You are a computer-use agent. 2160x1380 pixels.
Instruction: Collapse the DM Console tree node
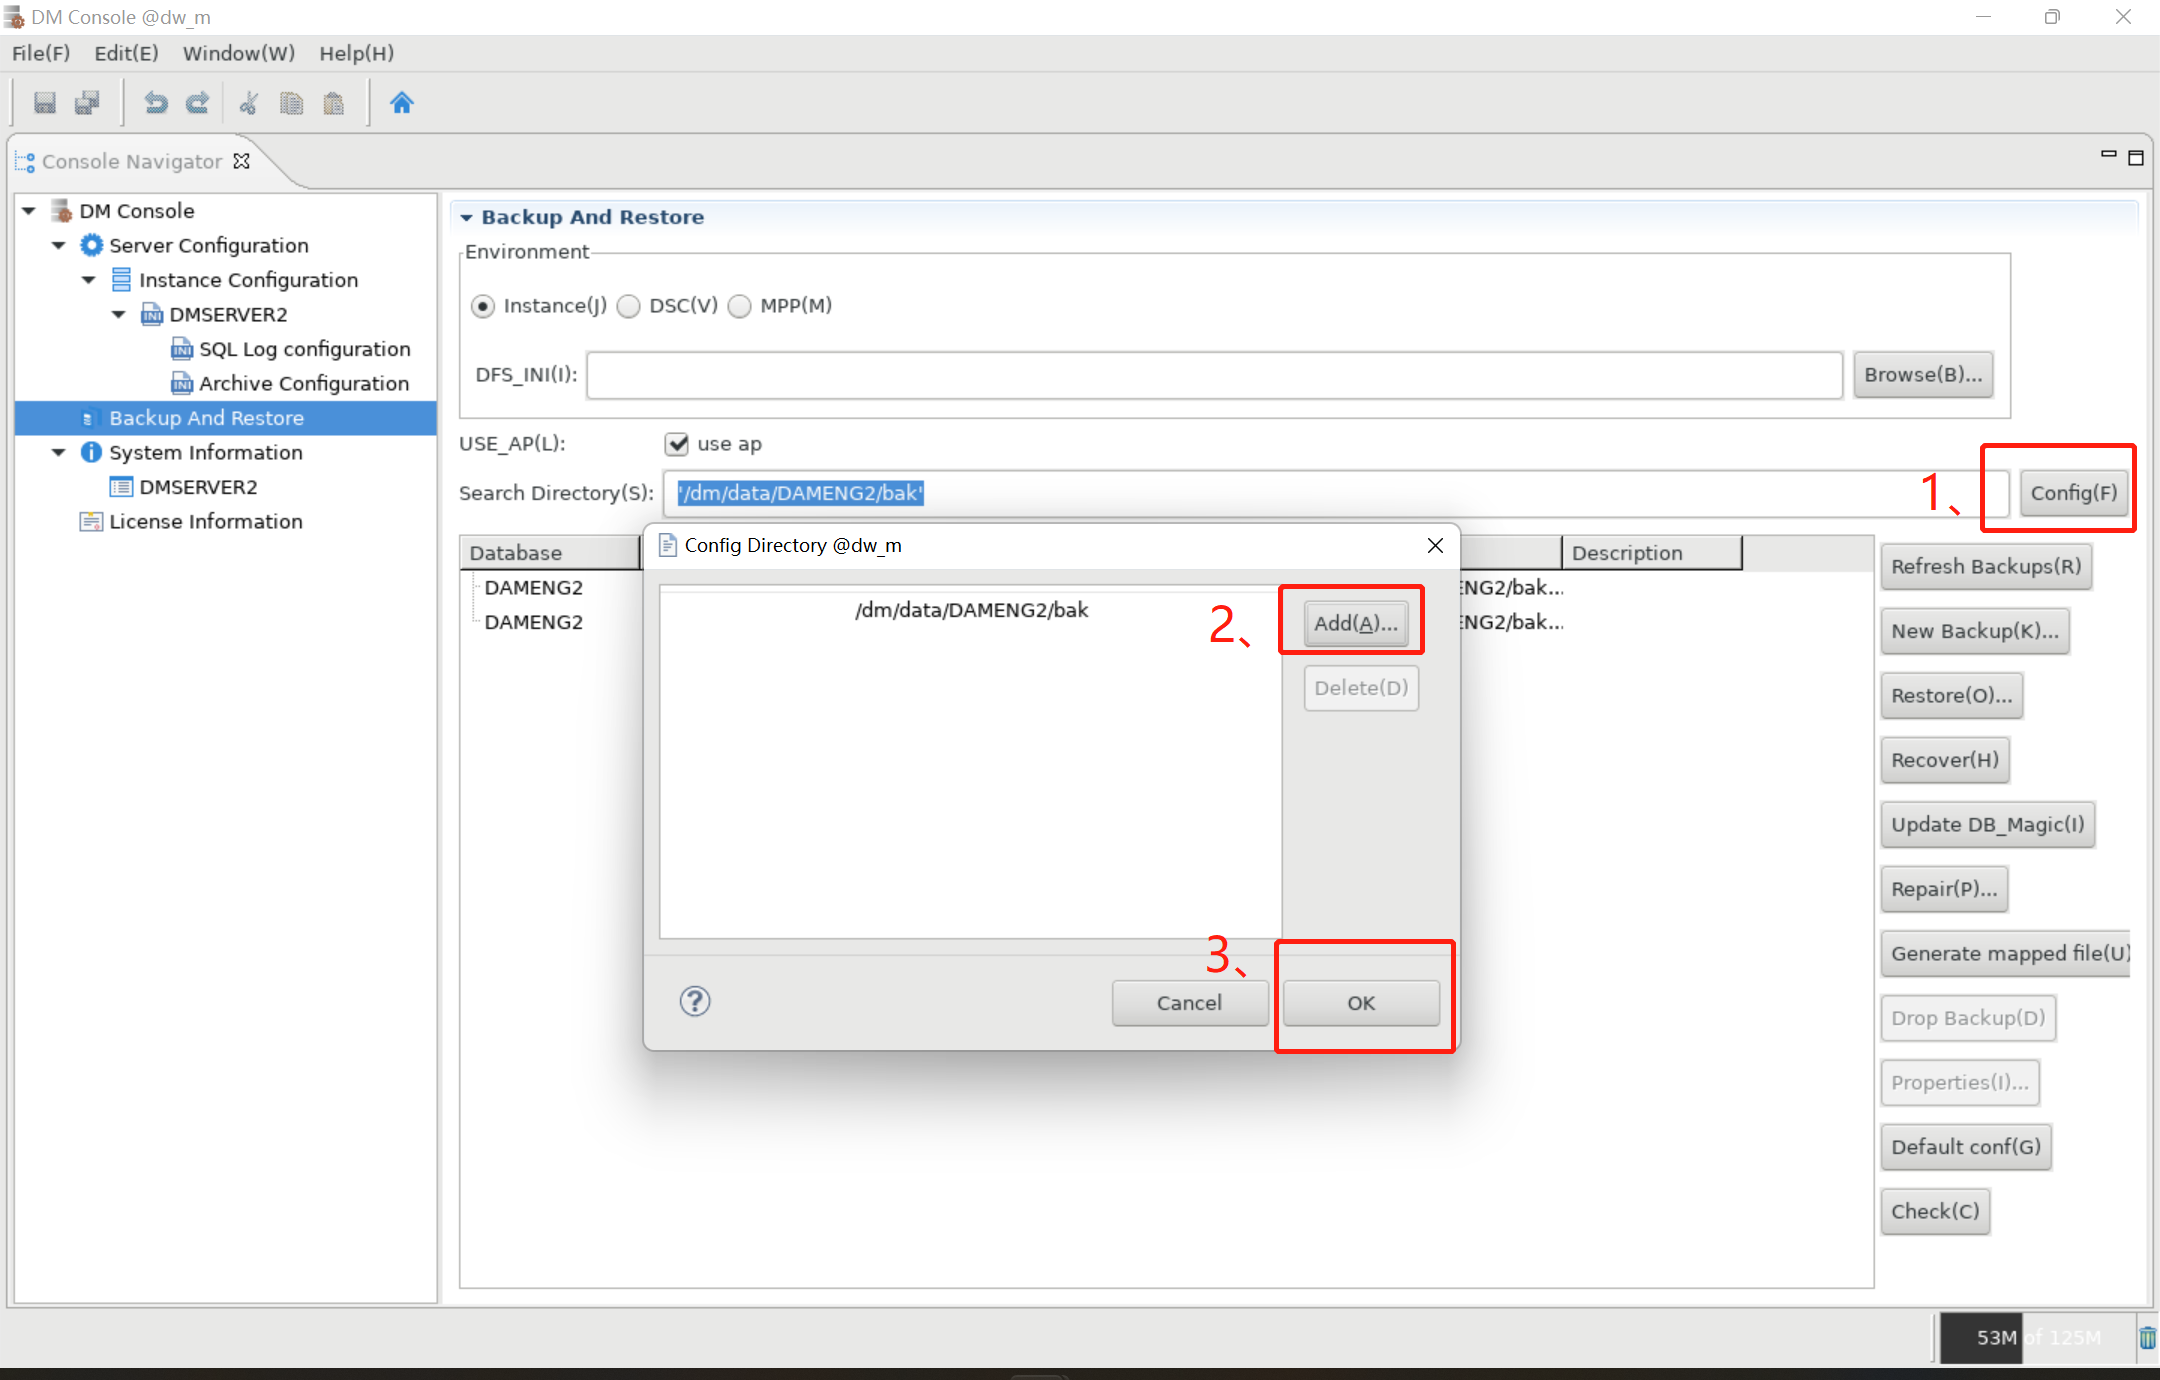[29, 211]
